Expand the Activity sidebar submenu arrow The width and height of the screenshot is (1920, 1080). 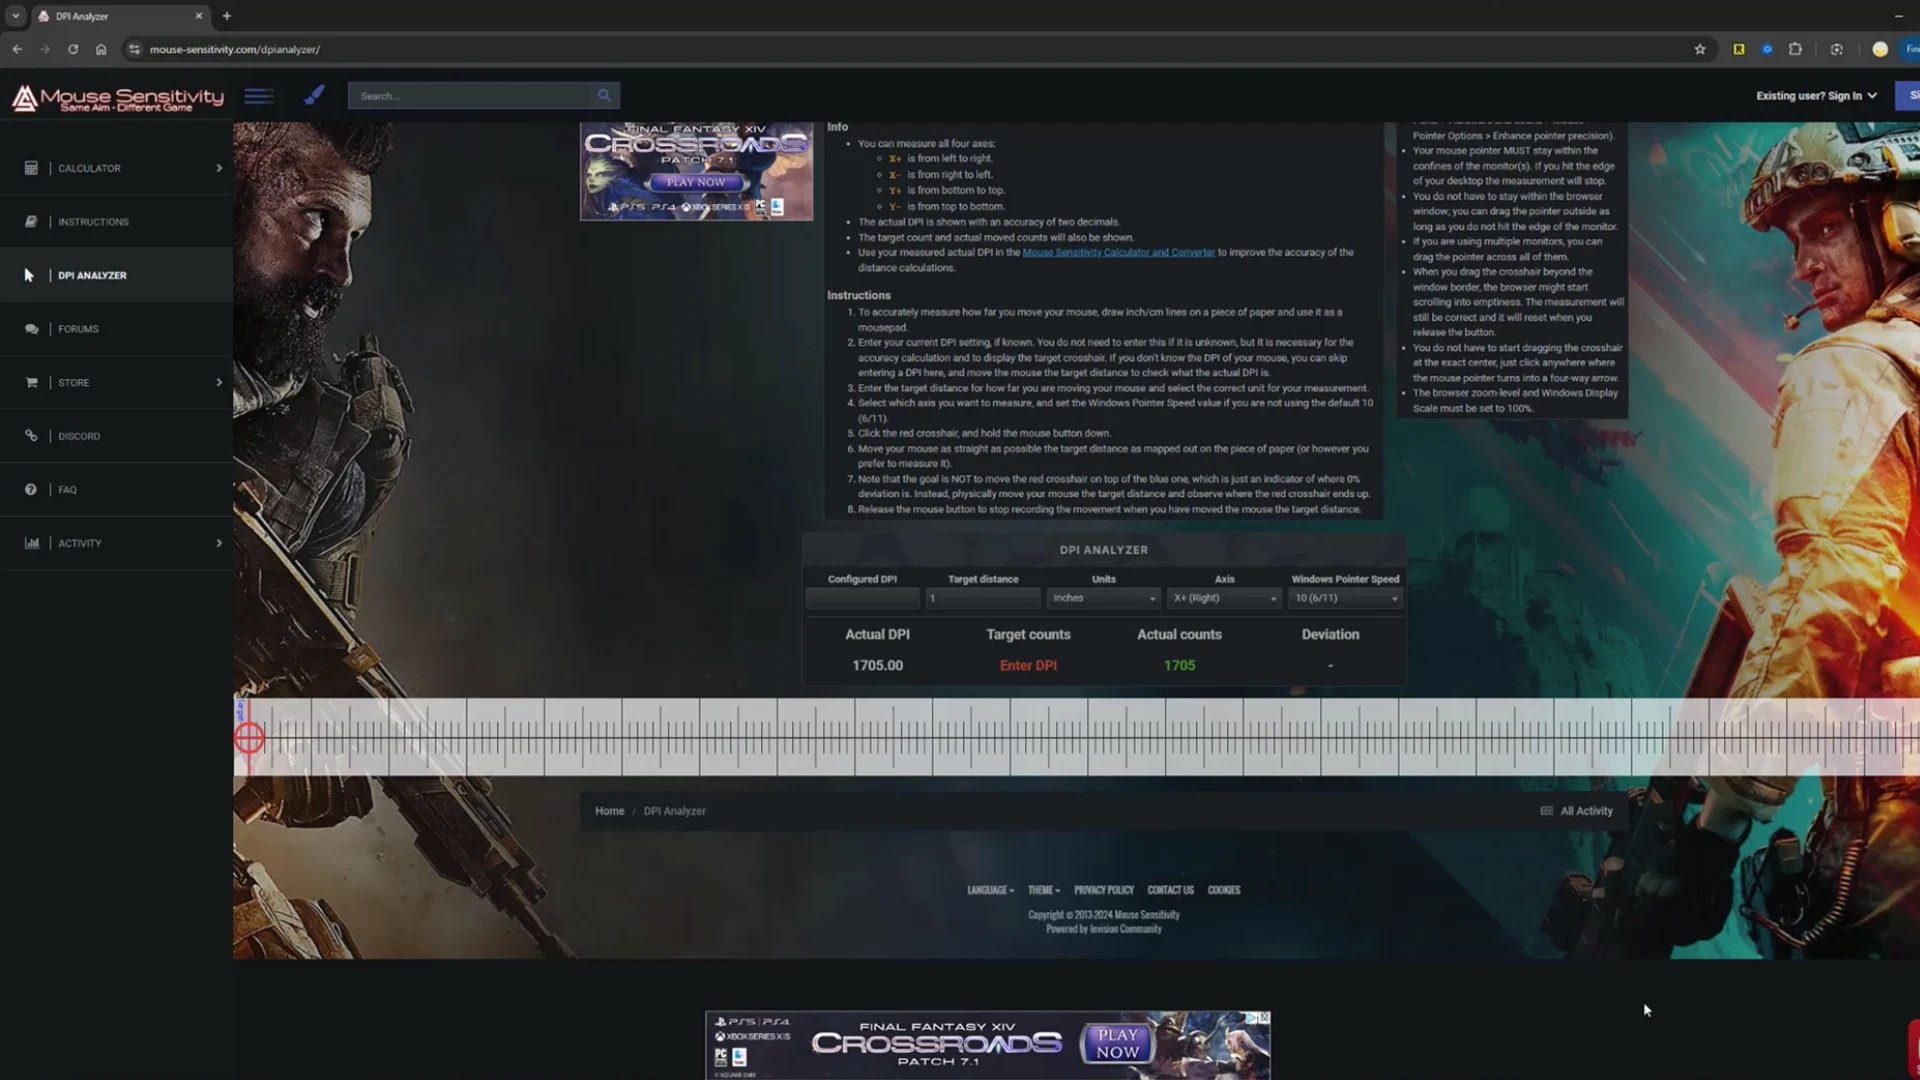coord(219,543)
